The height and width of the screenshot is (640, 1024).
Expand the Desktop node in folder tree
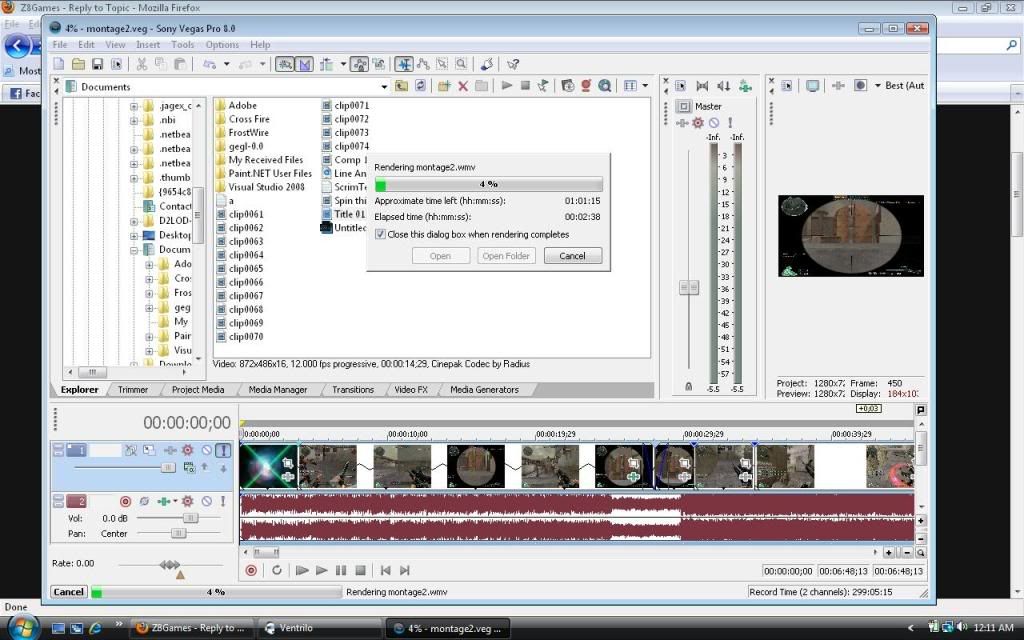point(134,235)
